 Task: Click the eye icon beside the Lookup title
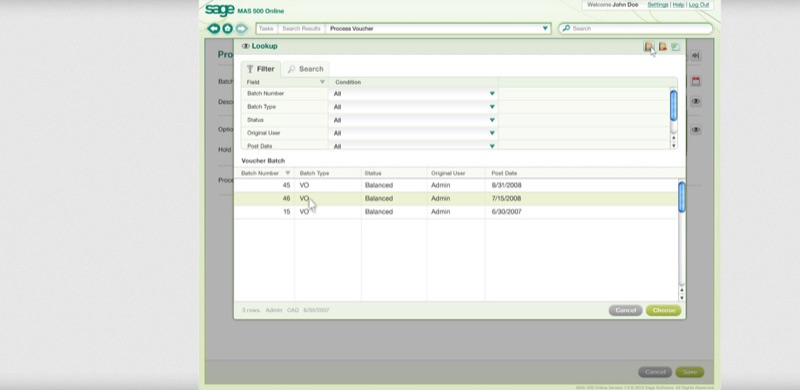pos(245,46)
